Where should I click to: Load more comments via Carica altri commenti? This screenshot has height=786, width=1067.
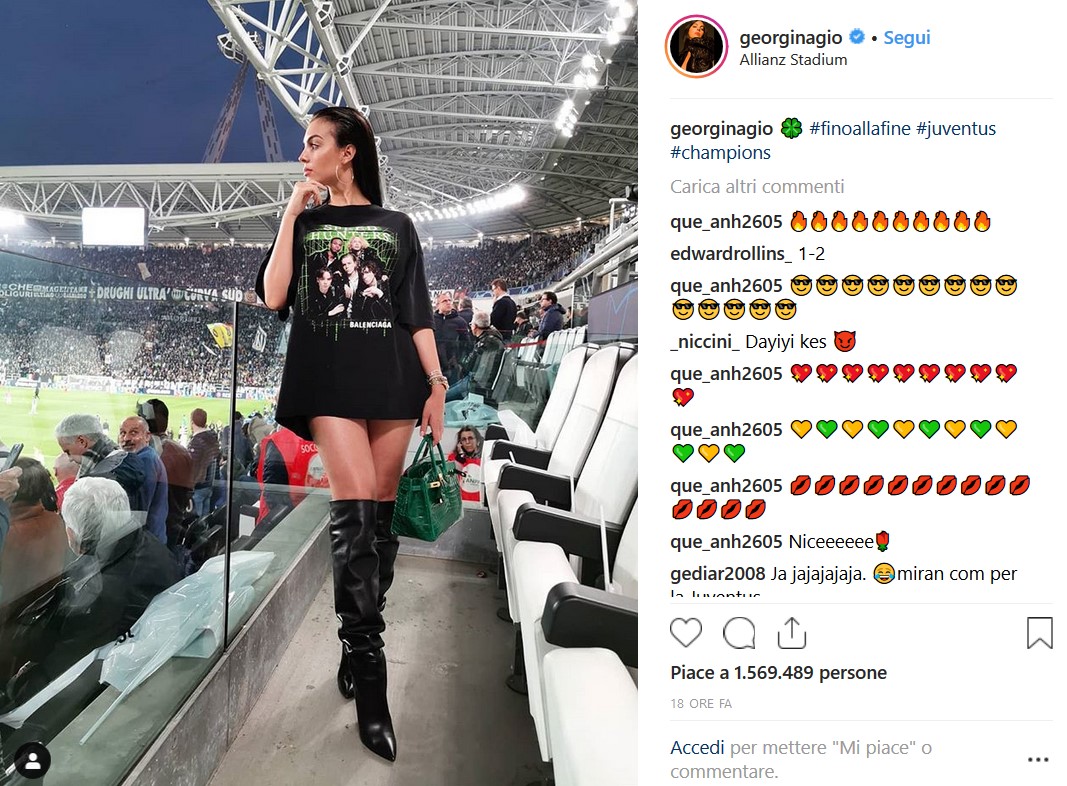tap(757, 187)
